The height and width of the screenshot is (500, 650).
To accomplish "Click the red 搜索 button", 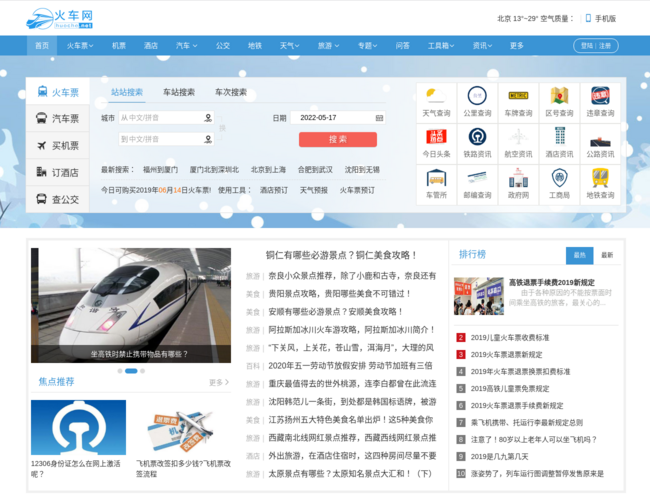I will coord(338,139).
